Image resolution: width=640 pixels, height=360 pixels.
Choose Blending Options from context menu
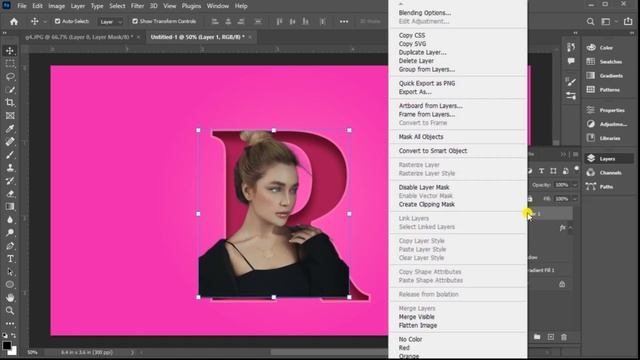pyautogui.click(x=425, y=13)
